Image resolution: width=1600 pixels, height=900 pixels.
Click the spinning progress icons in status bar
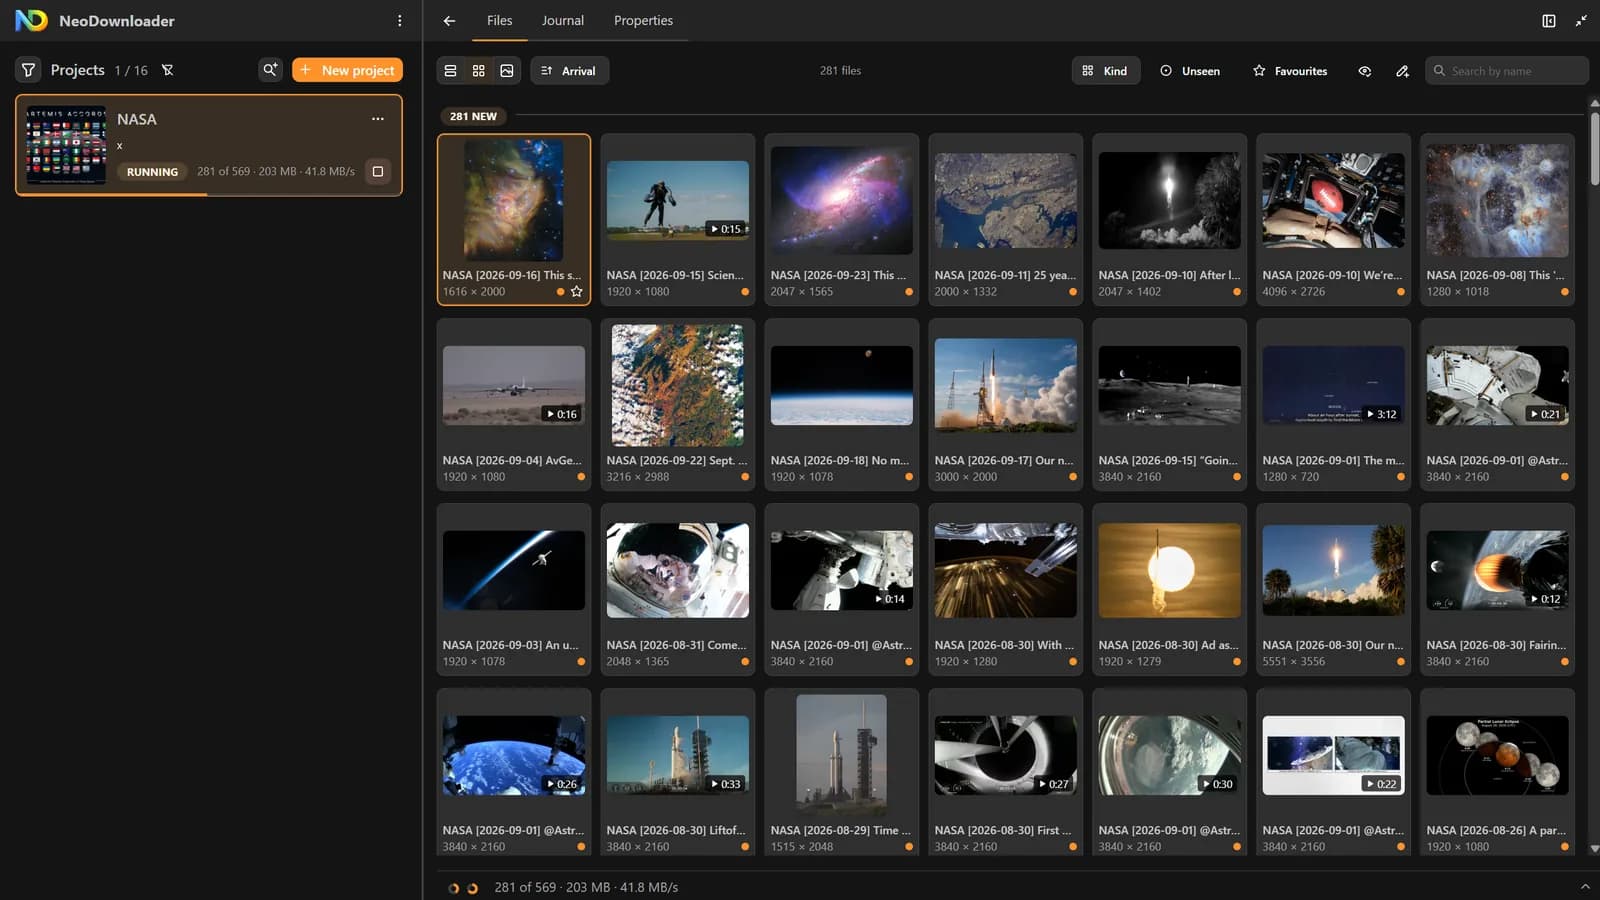[x=463, y=888]
